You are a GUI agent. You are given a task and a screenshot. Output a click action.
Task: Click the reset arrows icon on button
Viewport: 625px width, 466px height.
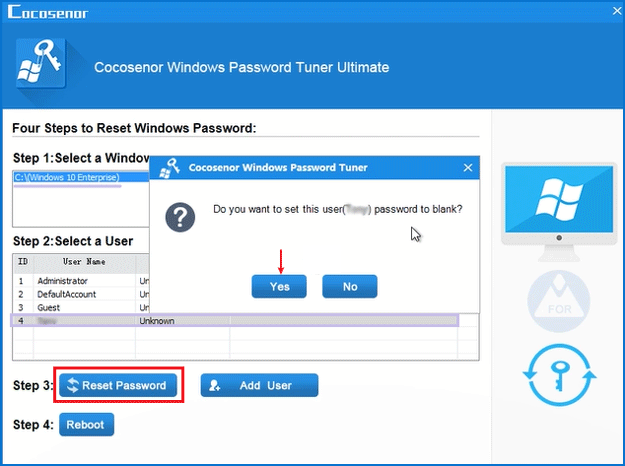pos(73,385)
